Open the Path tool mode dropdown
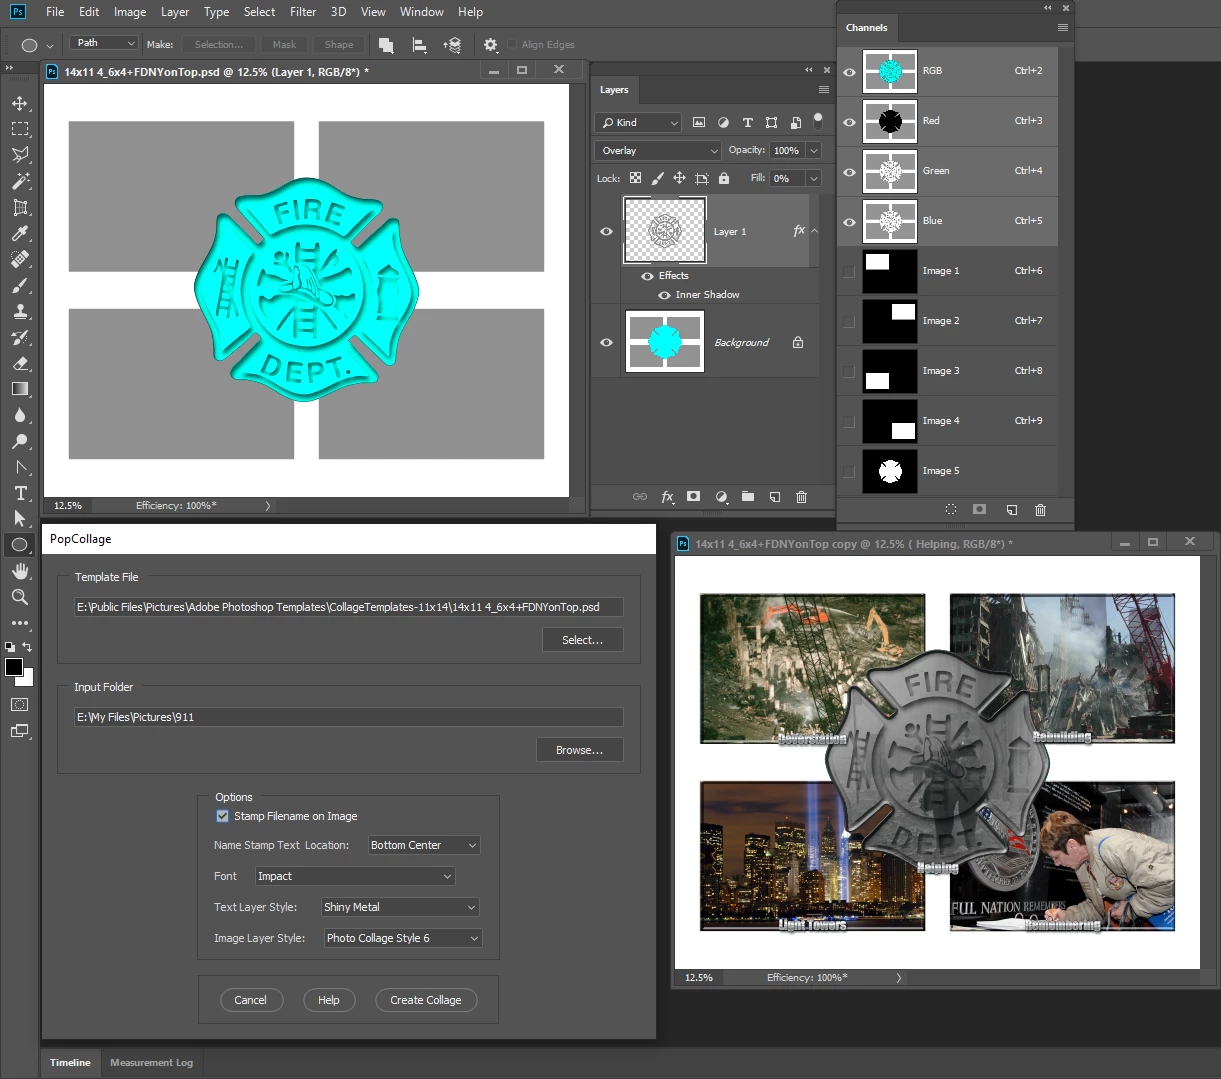Screen dimensions: 1221x1079 104,43
